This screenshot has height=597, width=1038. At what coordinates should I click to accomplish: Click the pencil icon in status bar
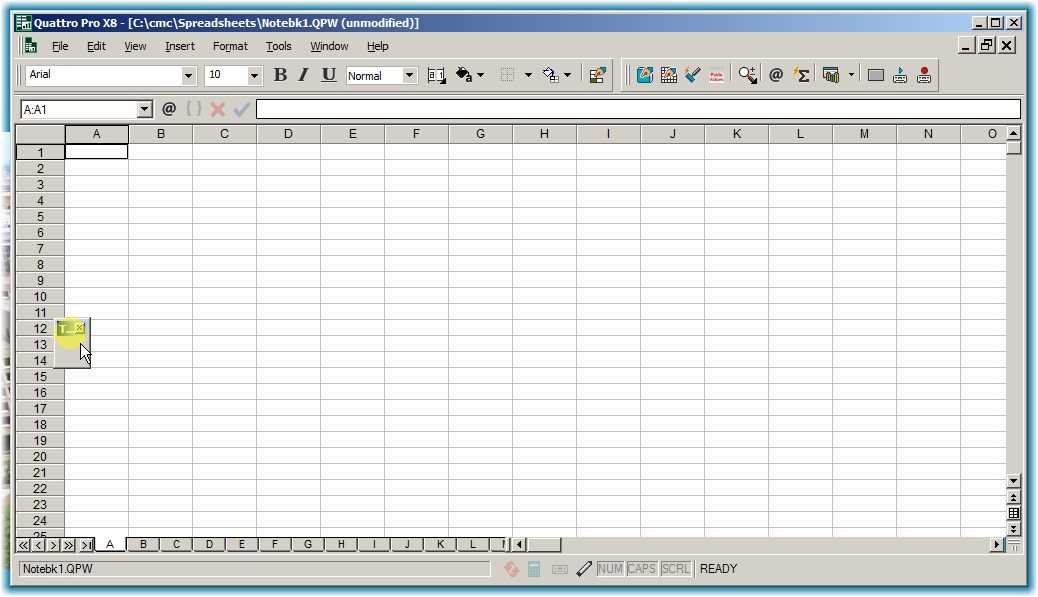(x=584, y=569)
